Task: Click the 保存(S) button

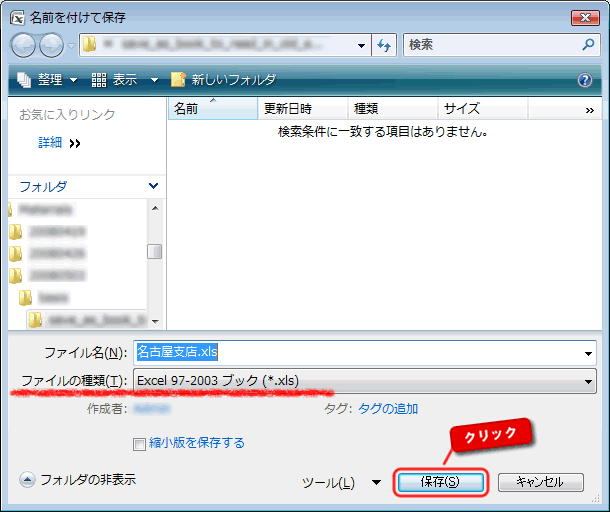Action: click(440, 482)
